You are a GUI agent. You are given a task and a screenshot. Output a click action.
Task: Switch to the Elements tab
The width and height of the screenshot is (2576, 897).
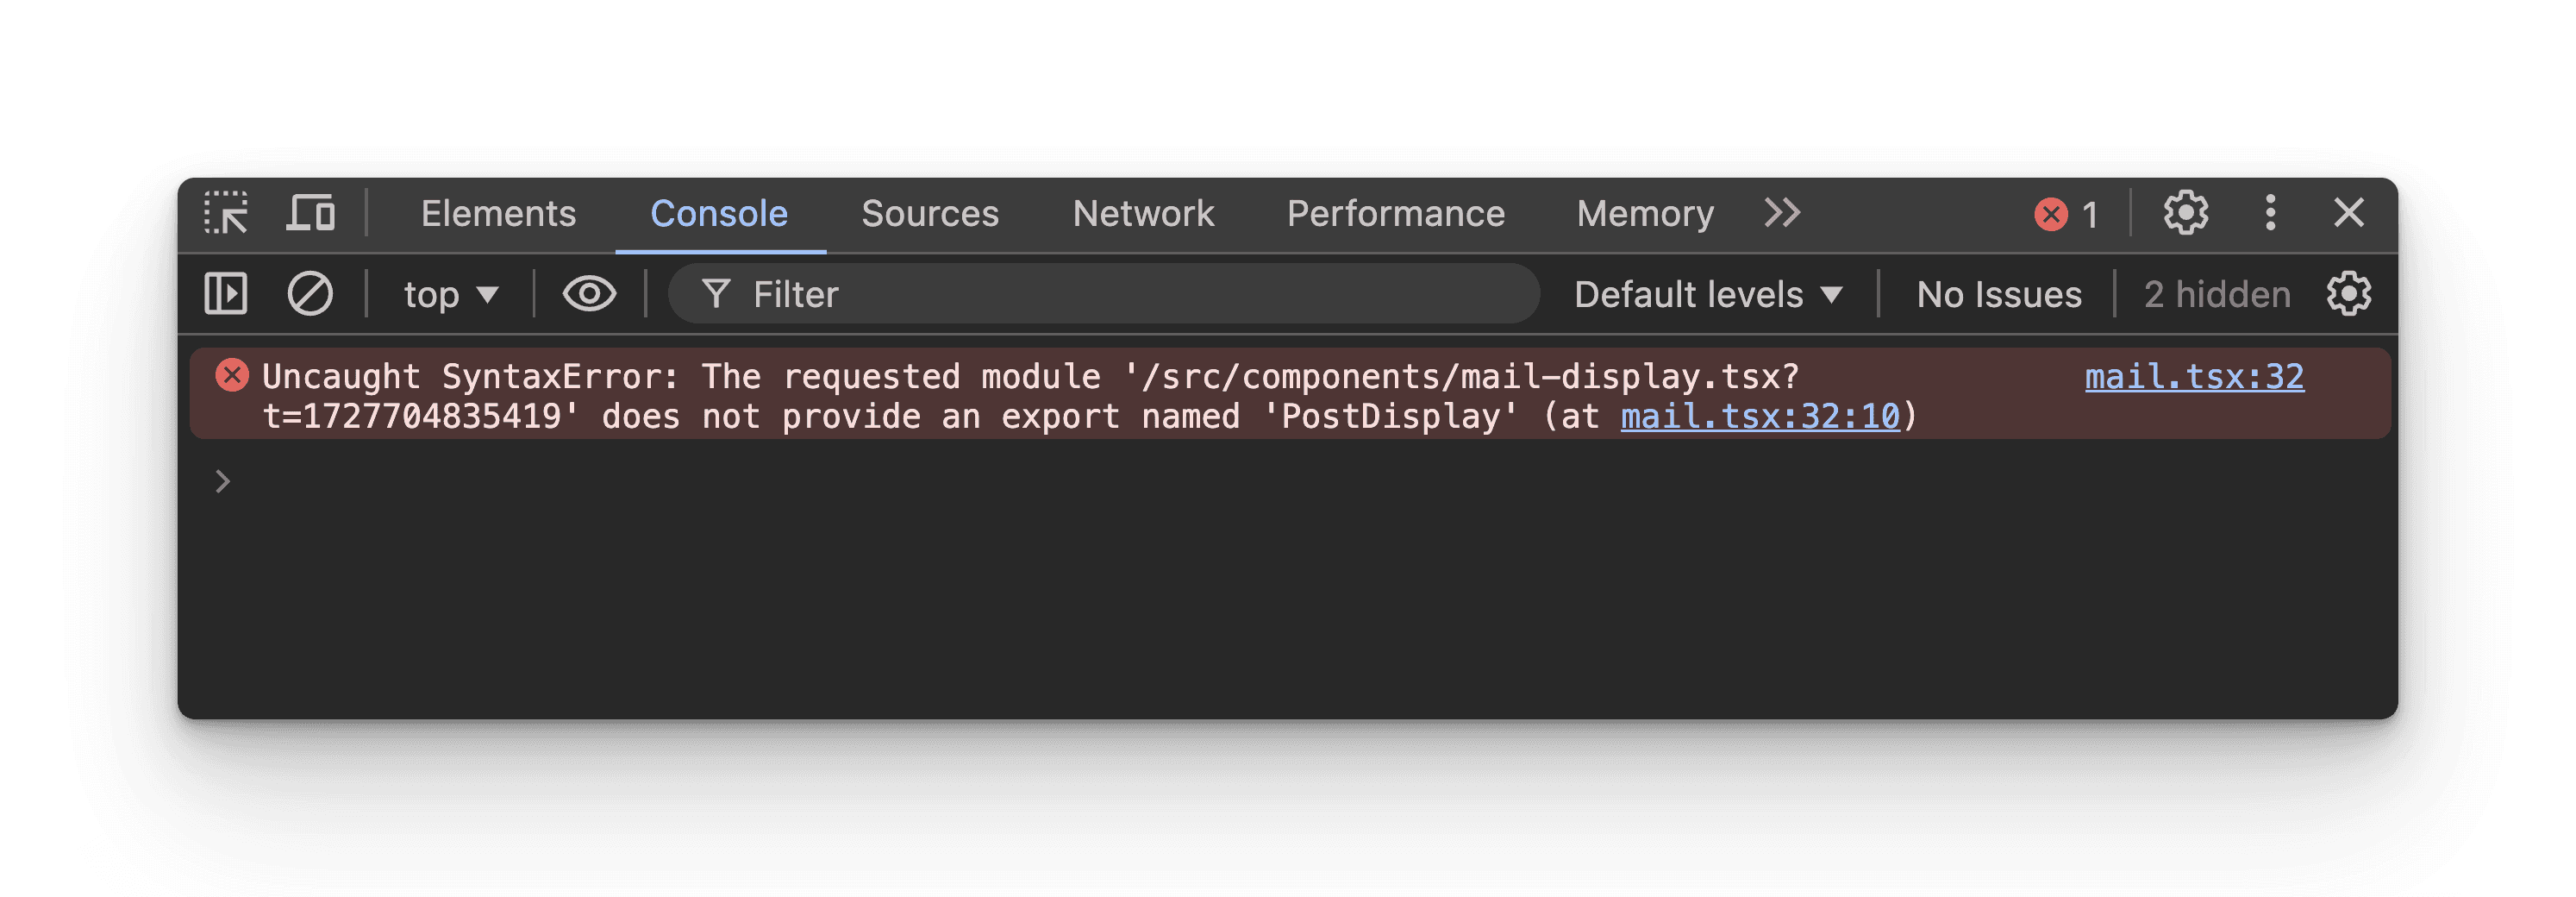pyautogui.click(x=498, y=214)
